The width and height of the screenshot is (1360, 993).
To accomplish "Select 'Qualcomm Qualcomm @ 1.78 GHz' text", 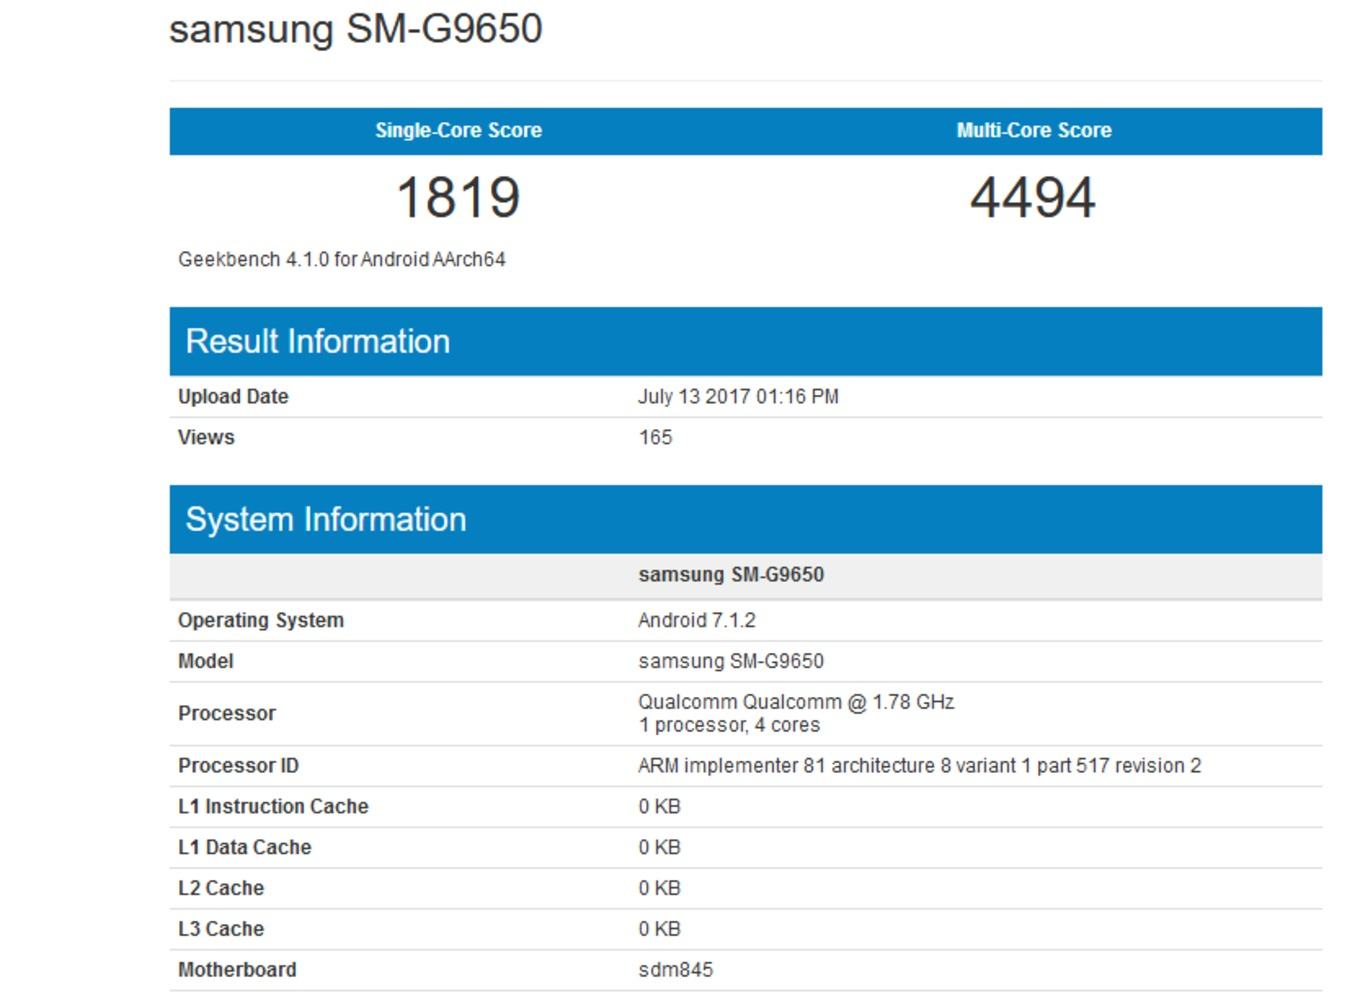I will (x=796, y=702).
